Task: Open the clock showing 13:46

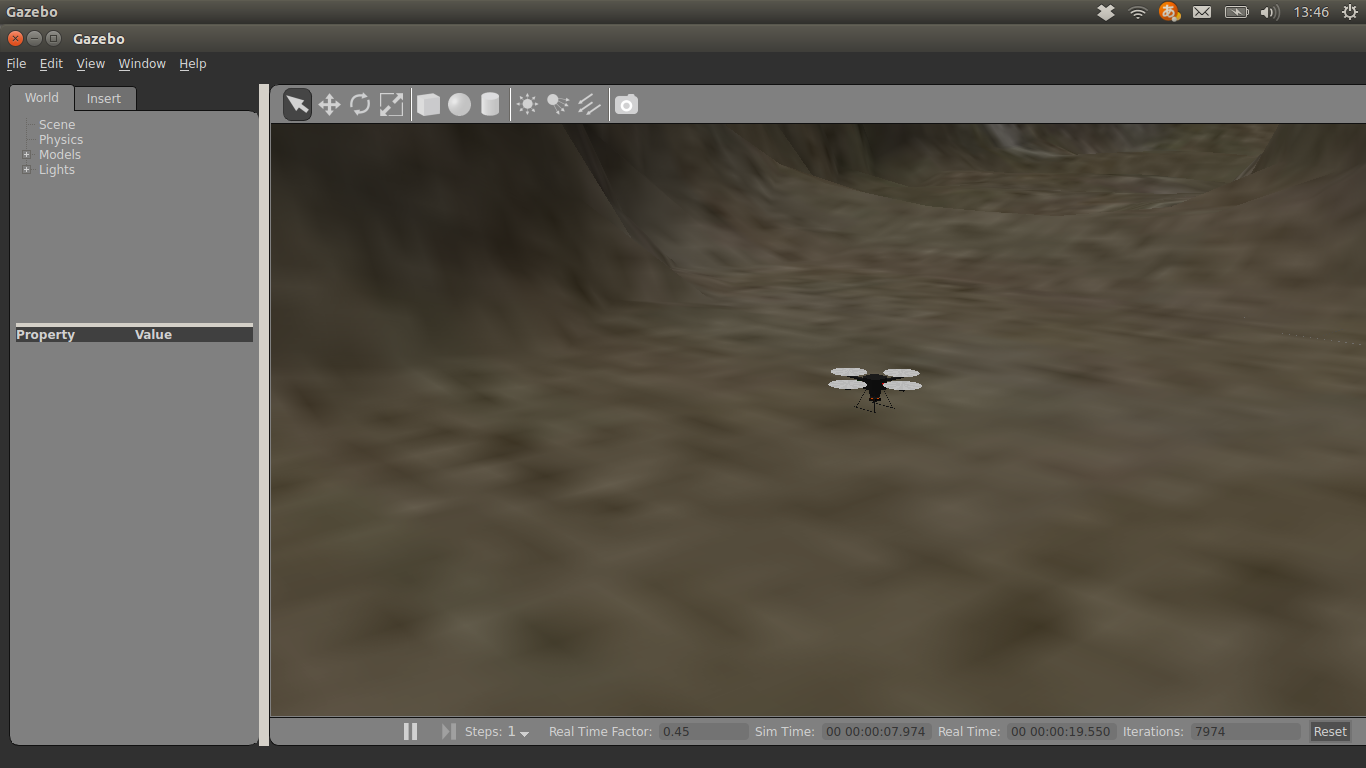Action: pyautogui.click(x=1311, y=12)
